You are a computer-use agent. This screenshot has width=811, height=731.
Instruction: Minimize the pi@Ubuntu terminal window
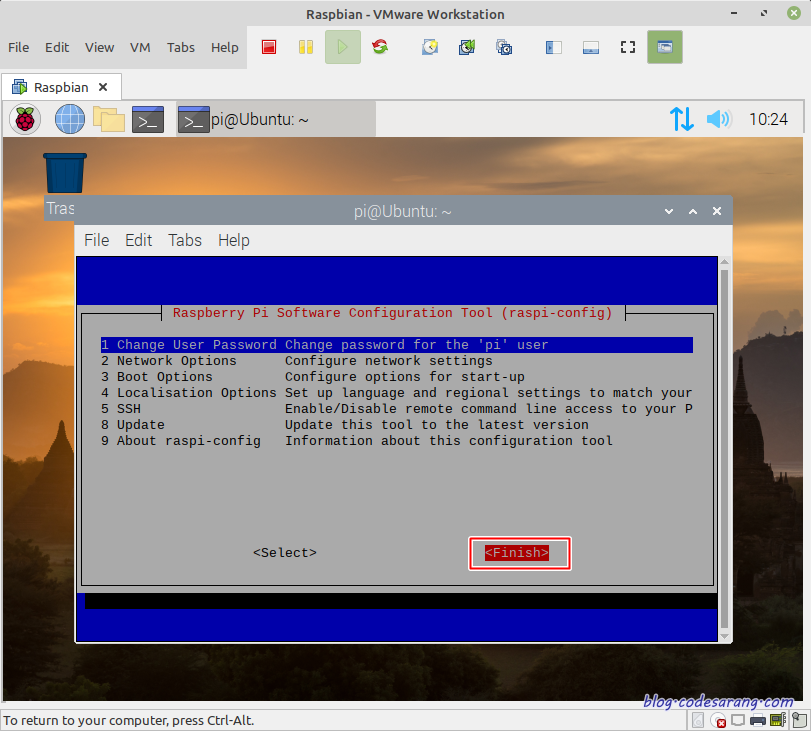pos(669,211)
